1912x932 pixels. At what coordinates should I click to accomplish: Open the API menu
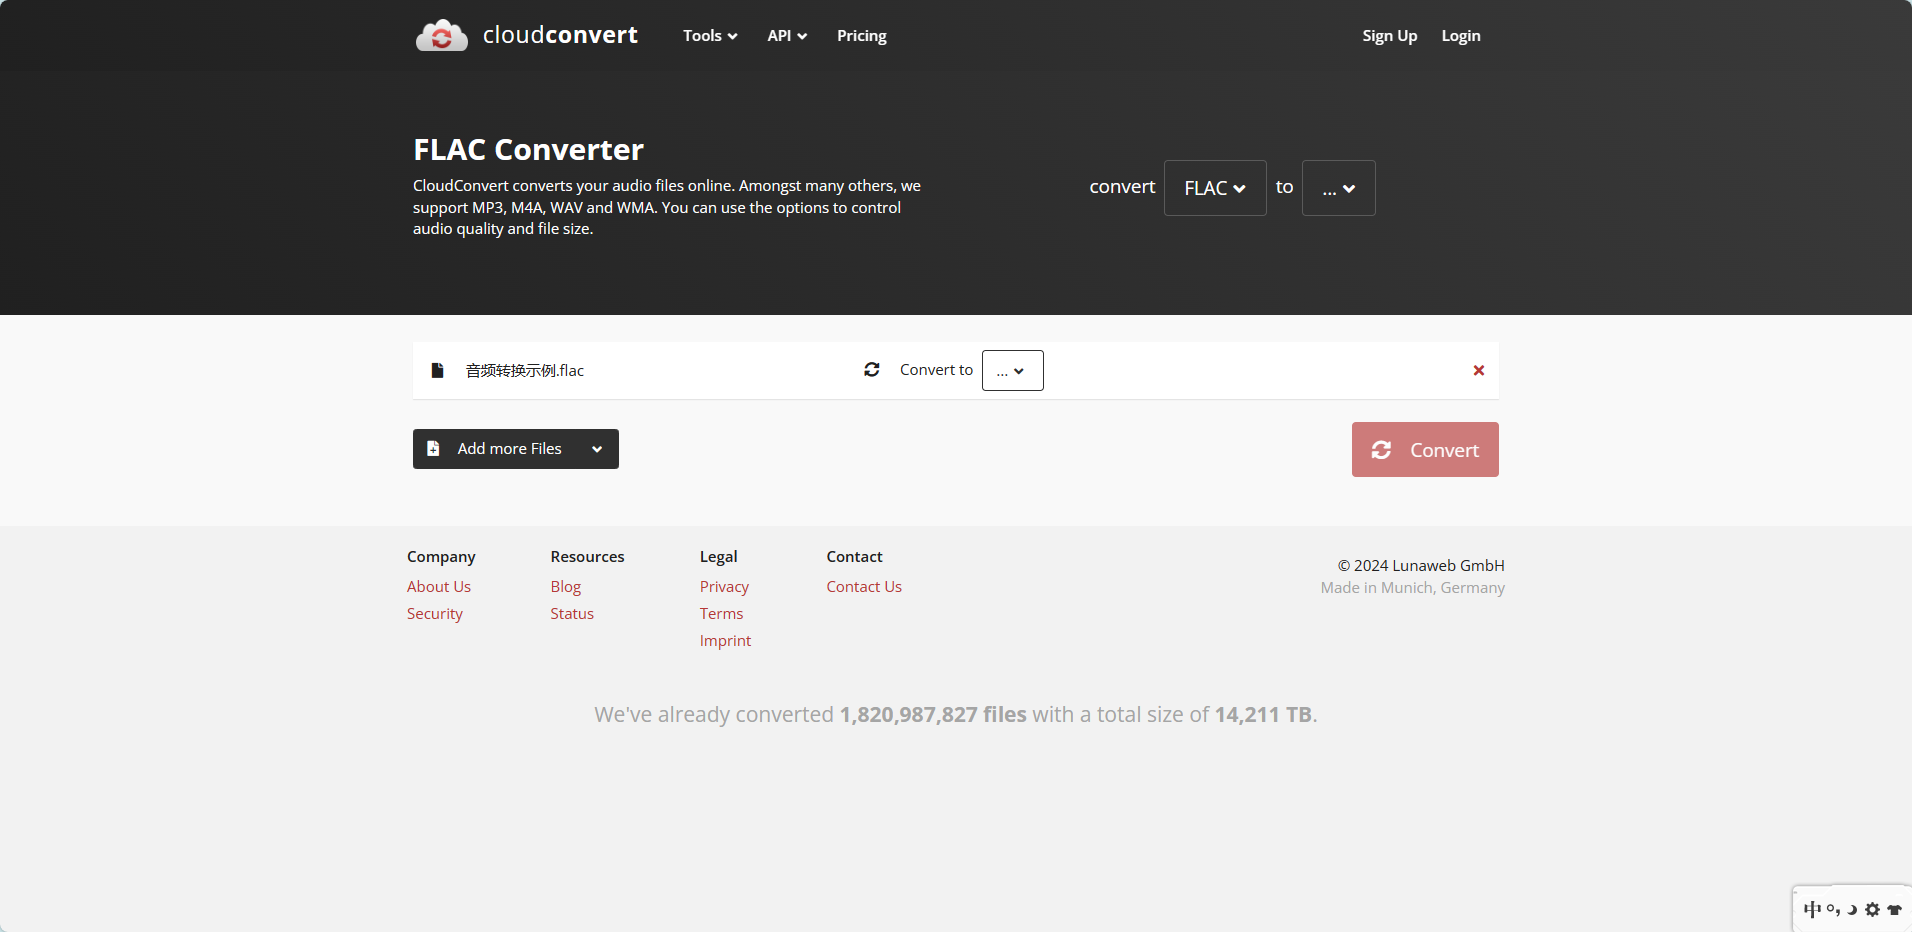787,36
